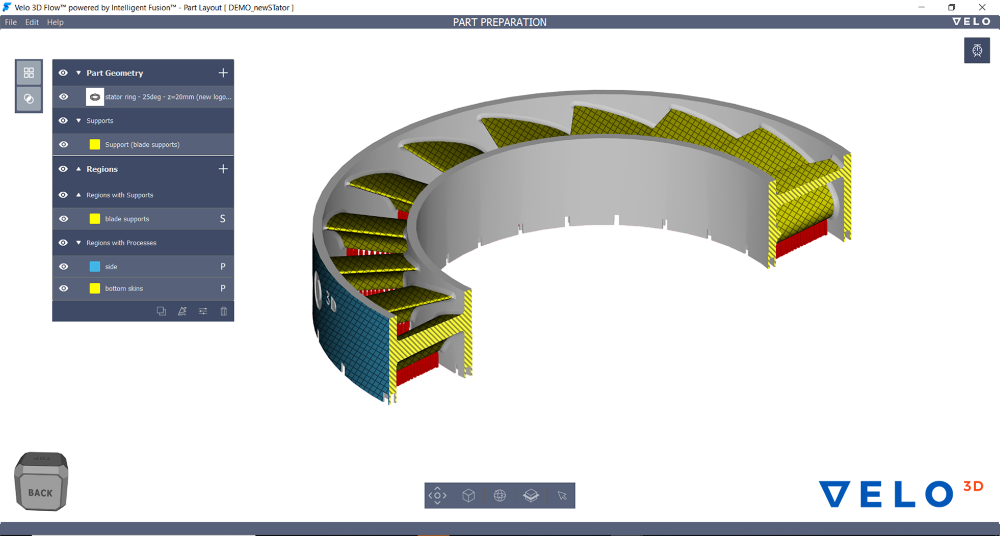Click the overlapping circles icon in the left sidebar
1000x536 pixels.
(x=29, y=99)
